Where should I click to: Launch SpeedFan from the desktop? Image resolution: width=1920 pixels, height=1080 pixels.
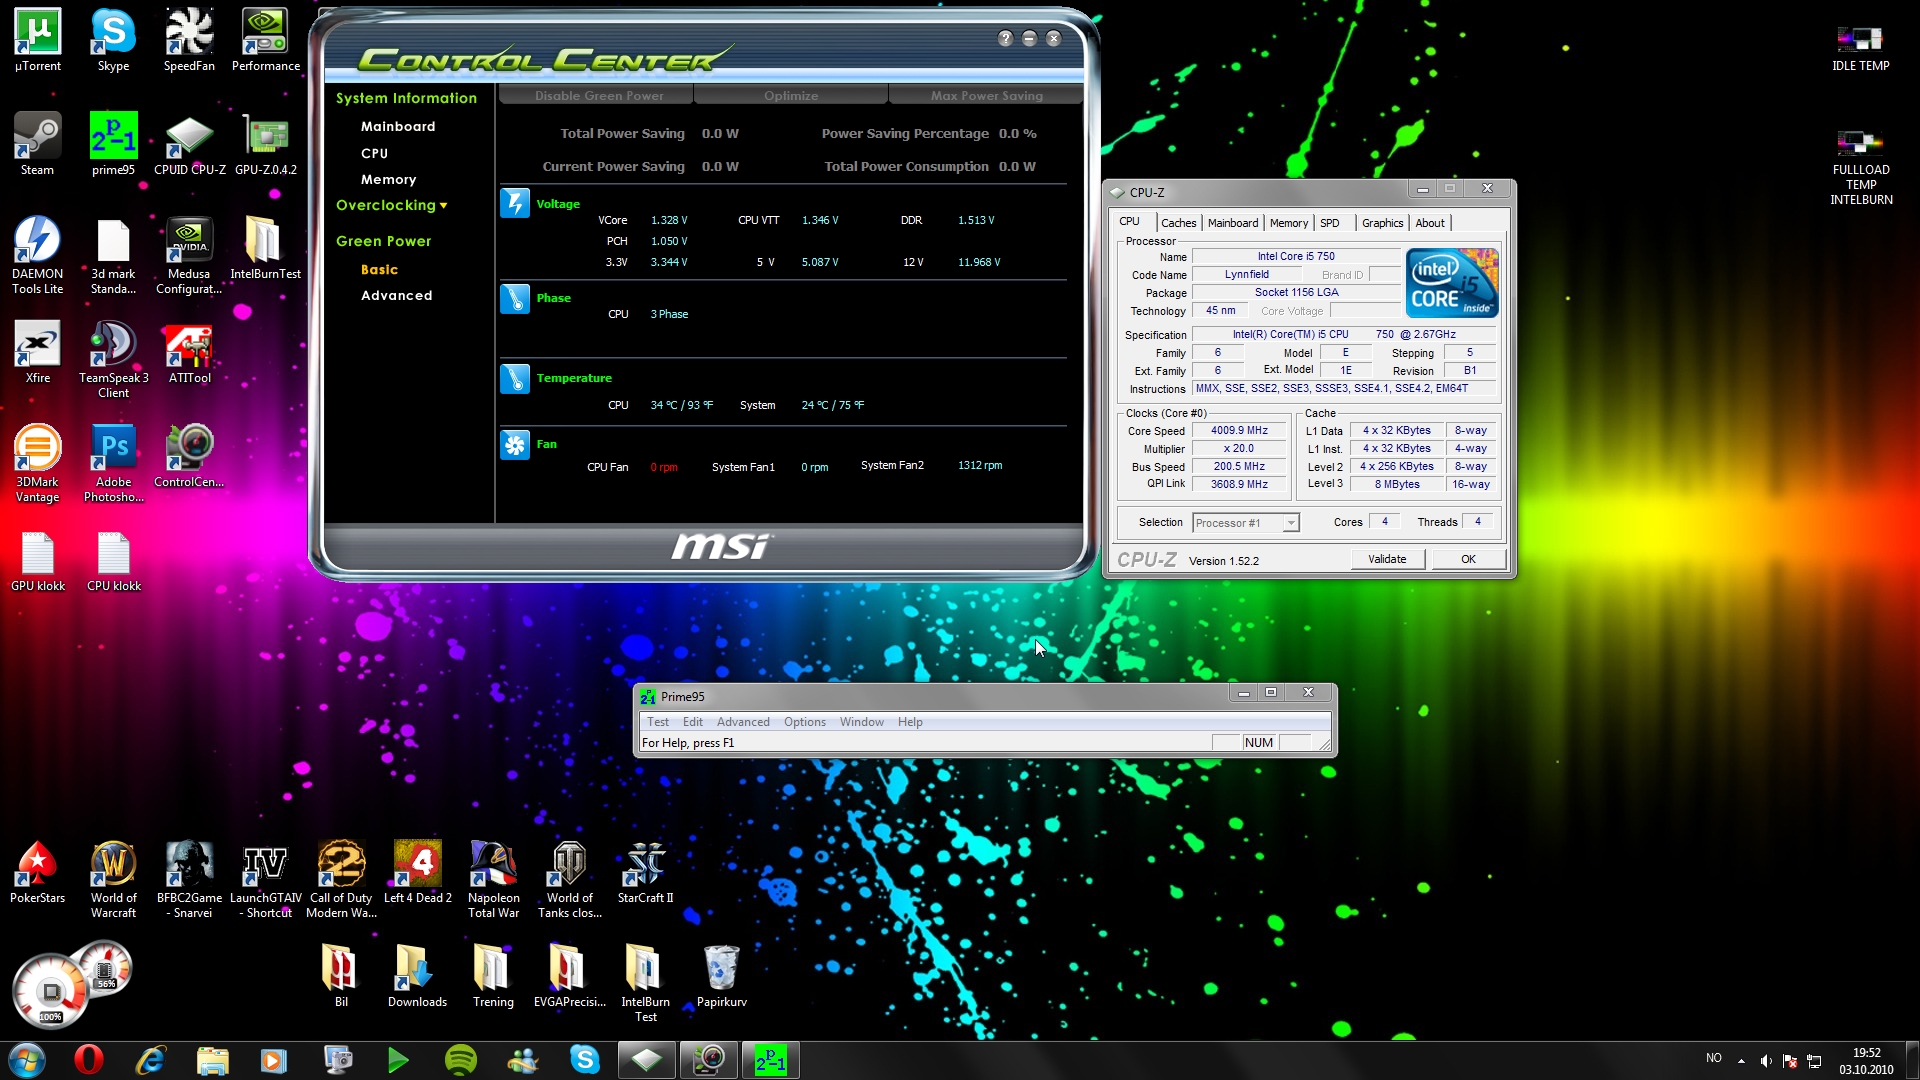pyautogui.click(x=189, y=40)
